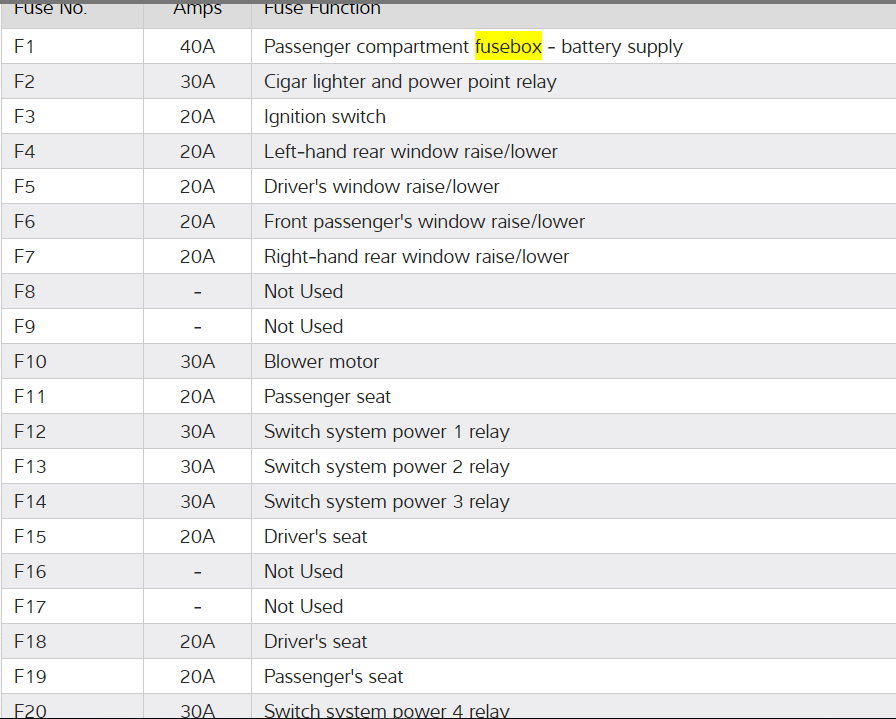The width and height of the screenshot is (896, 719).
Task: Click "Cigar lighter and power point relay" text
Action: 410,82
